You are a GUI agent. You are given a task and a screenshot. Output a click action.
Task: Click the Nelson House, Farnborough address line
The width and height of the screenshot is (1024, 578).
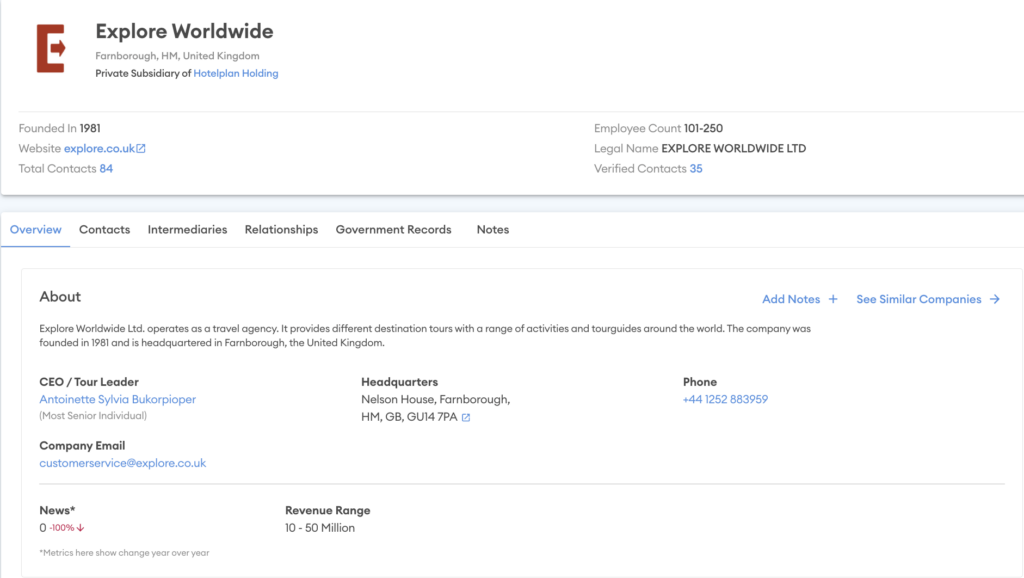436,399
